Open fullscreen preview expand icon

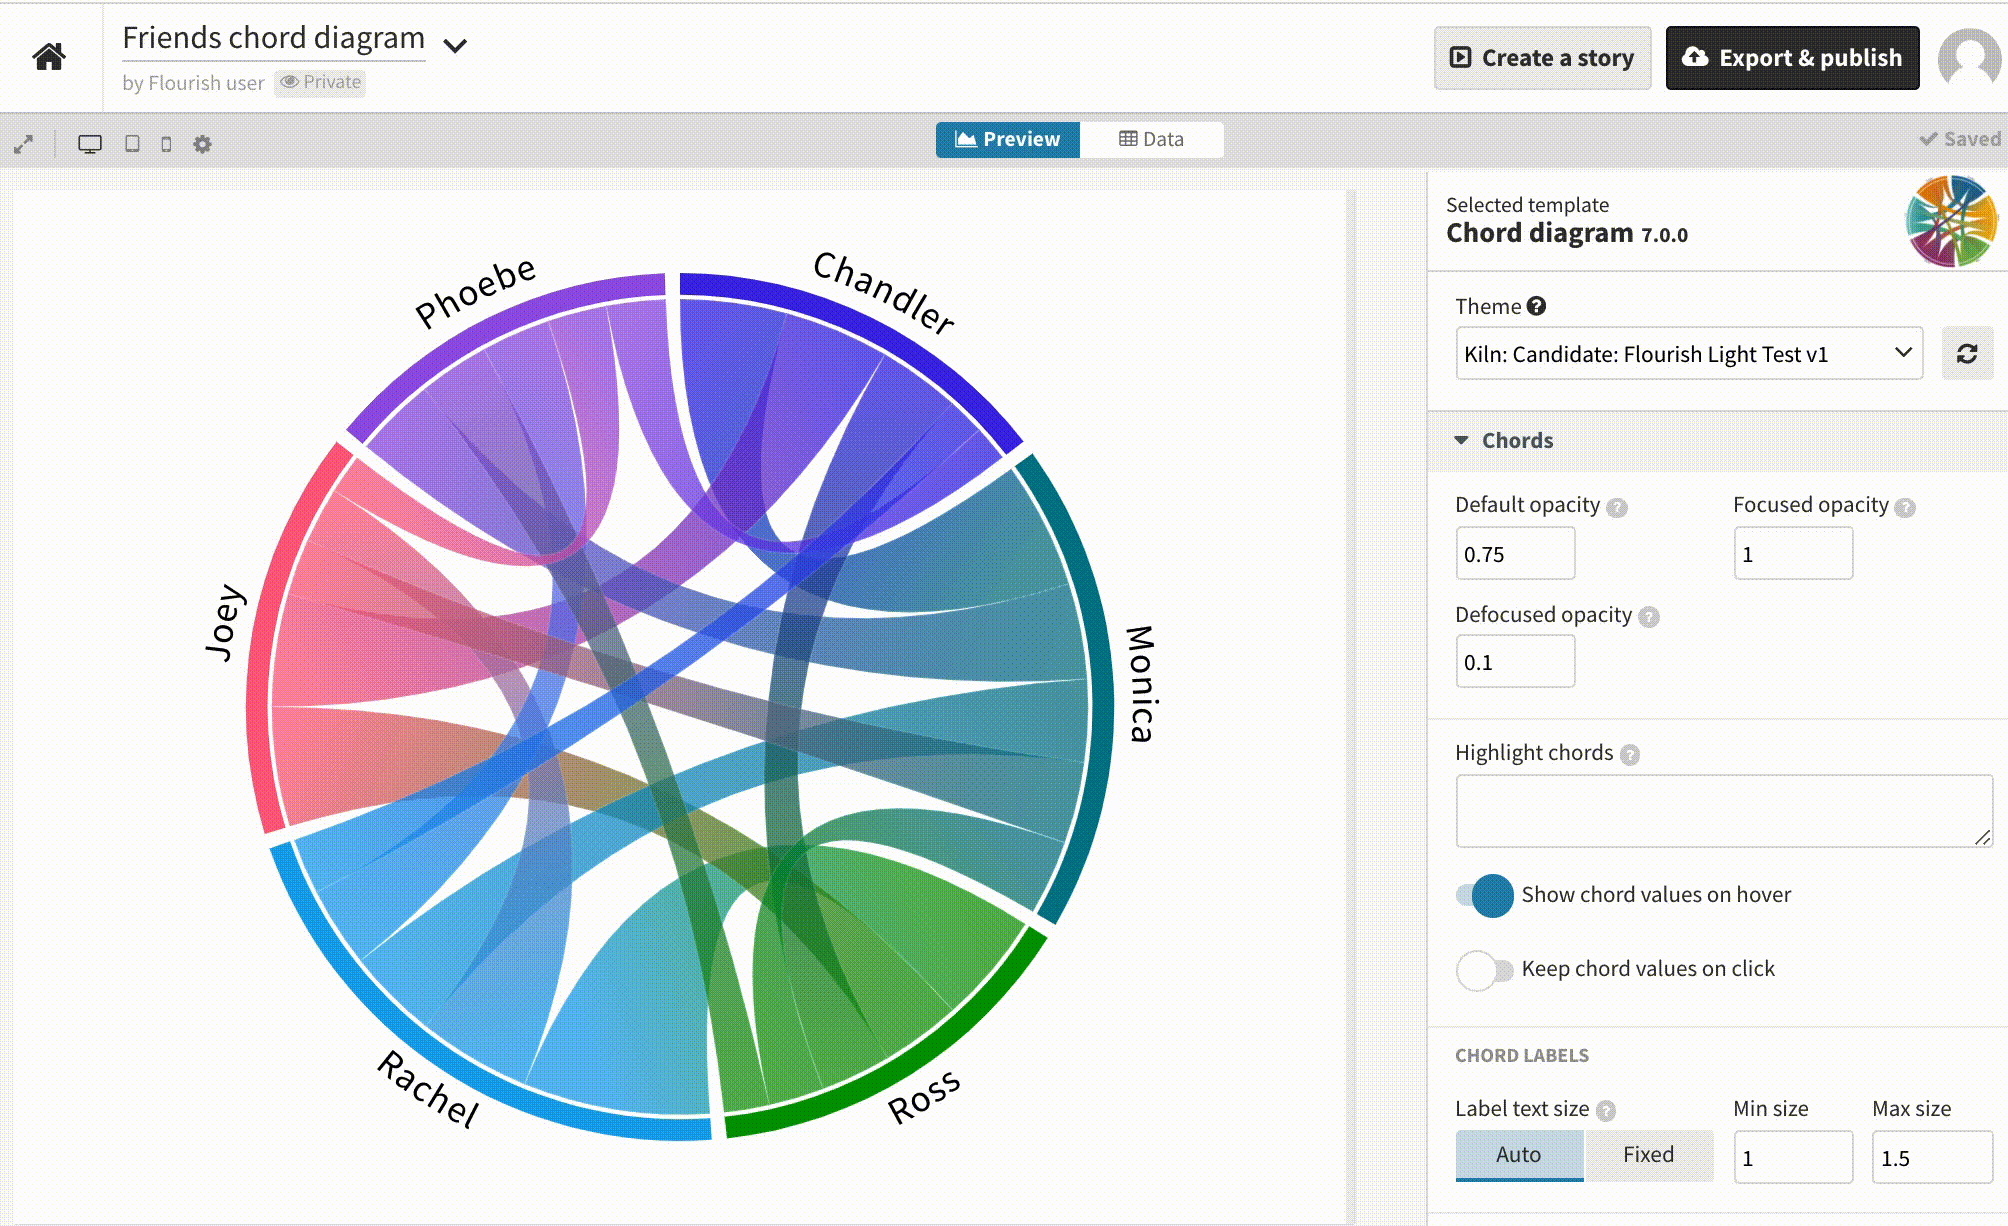click(x=24, y=144)
